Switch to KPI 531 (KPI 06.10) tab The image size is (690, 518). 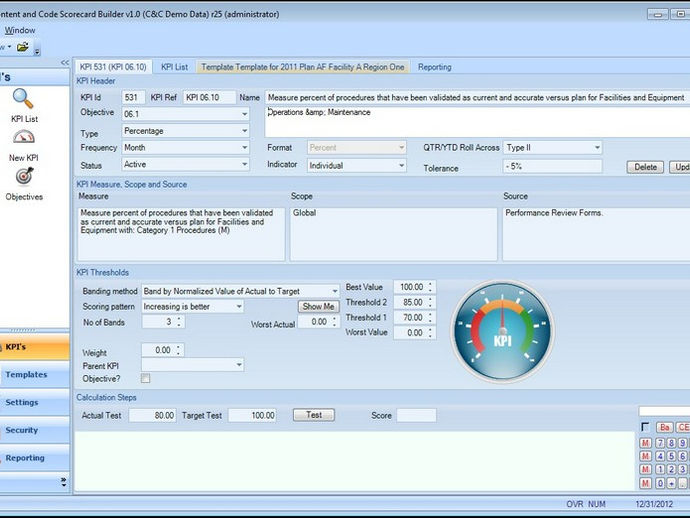tap(113, 67)
